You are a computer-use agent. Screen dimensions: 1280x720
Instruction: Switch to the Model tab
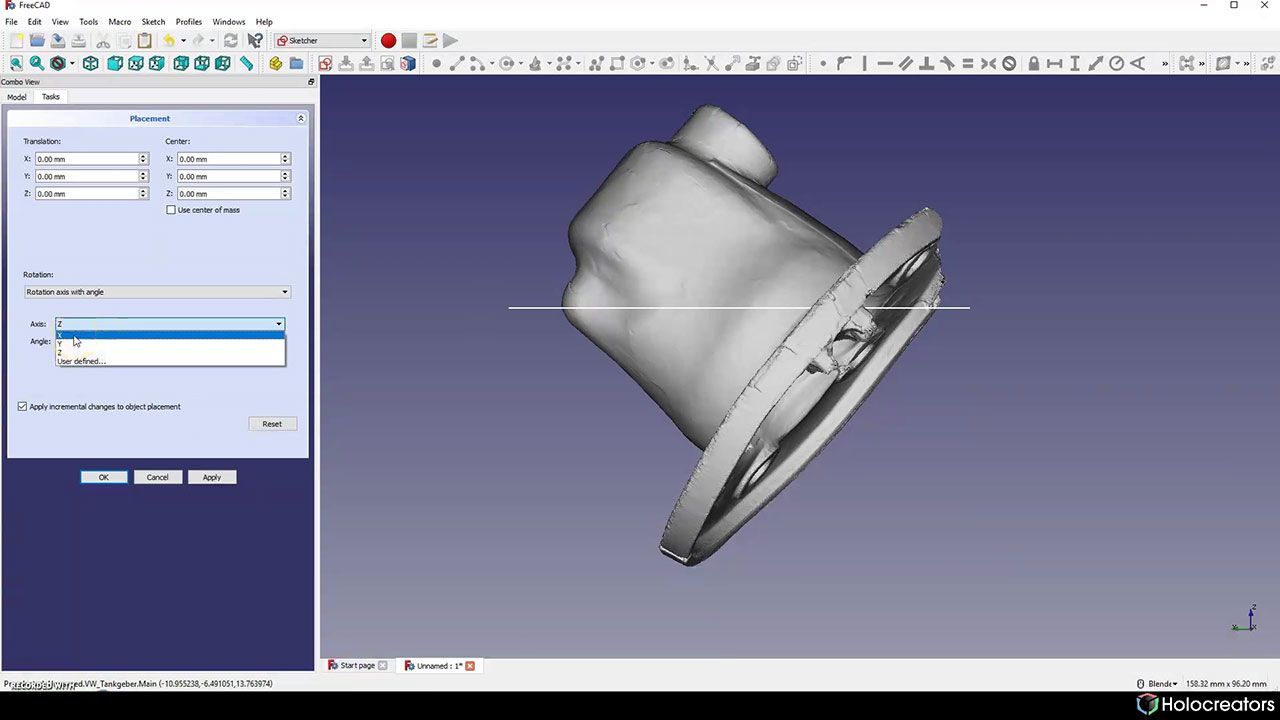pyautogui.click(x=16, y=96)
